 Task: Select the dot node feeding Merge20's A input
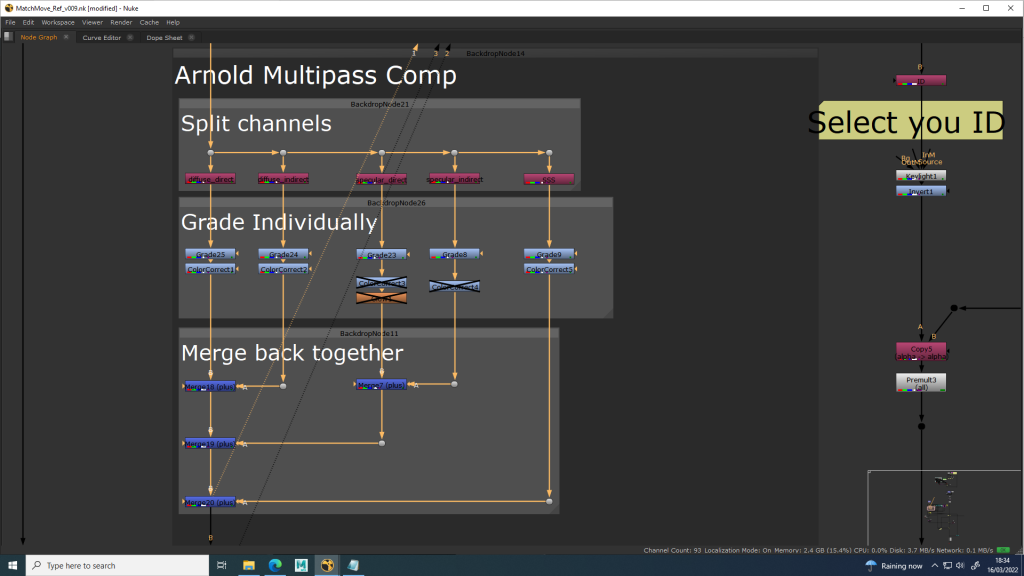click(549, 502)
